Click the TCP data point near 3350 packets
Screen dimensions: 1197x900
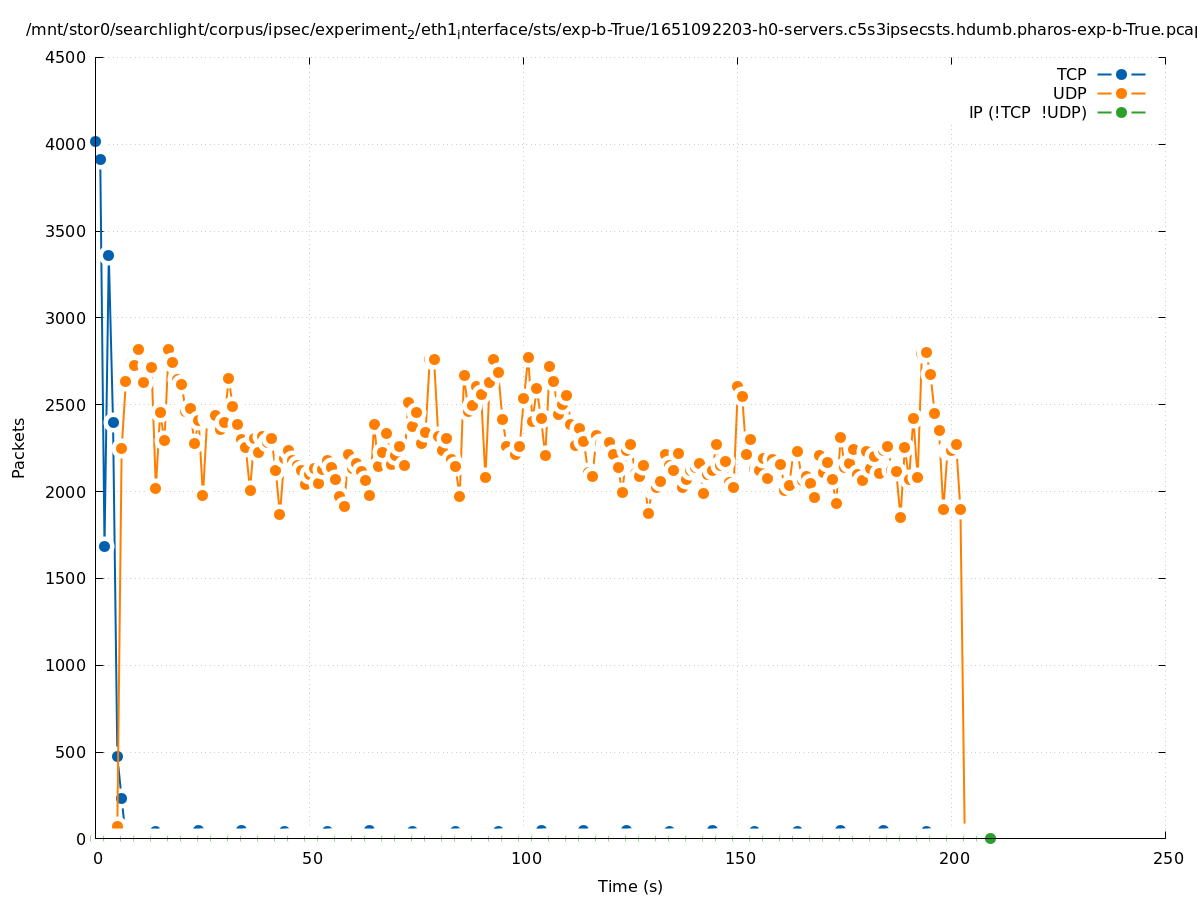click(x=108, y=255)
